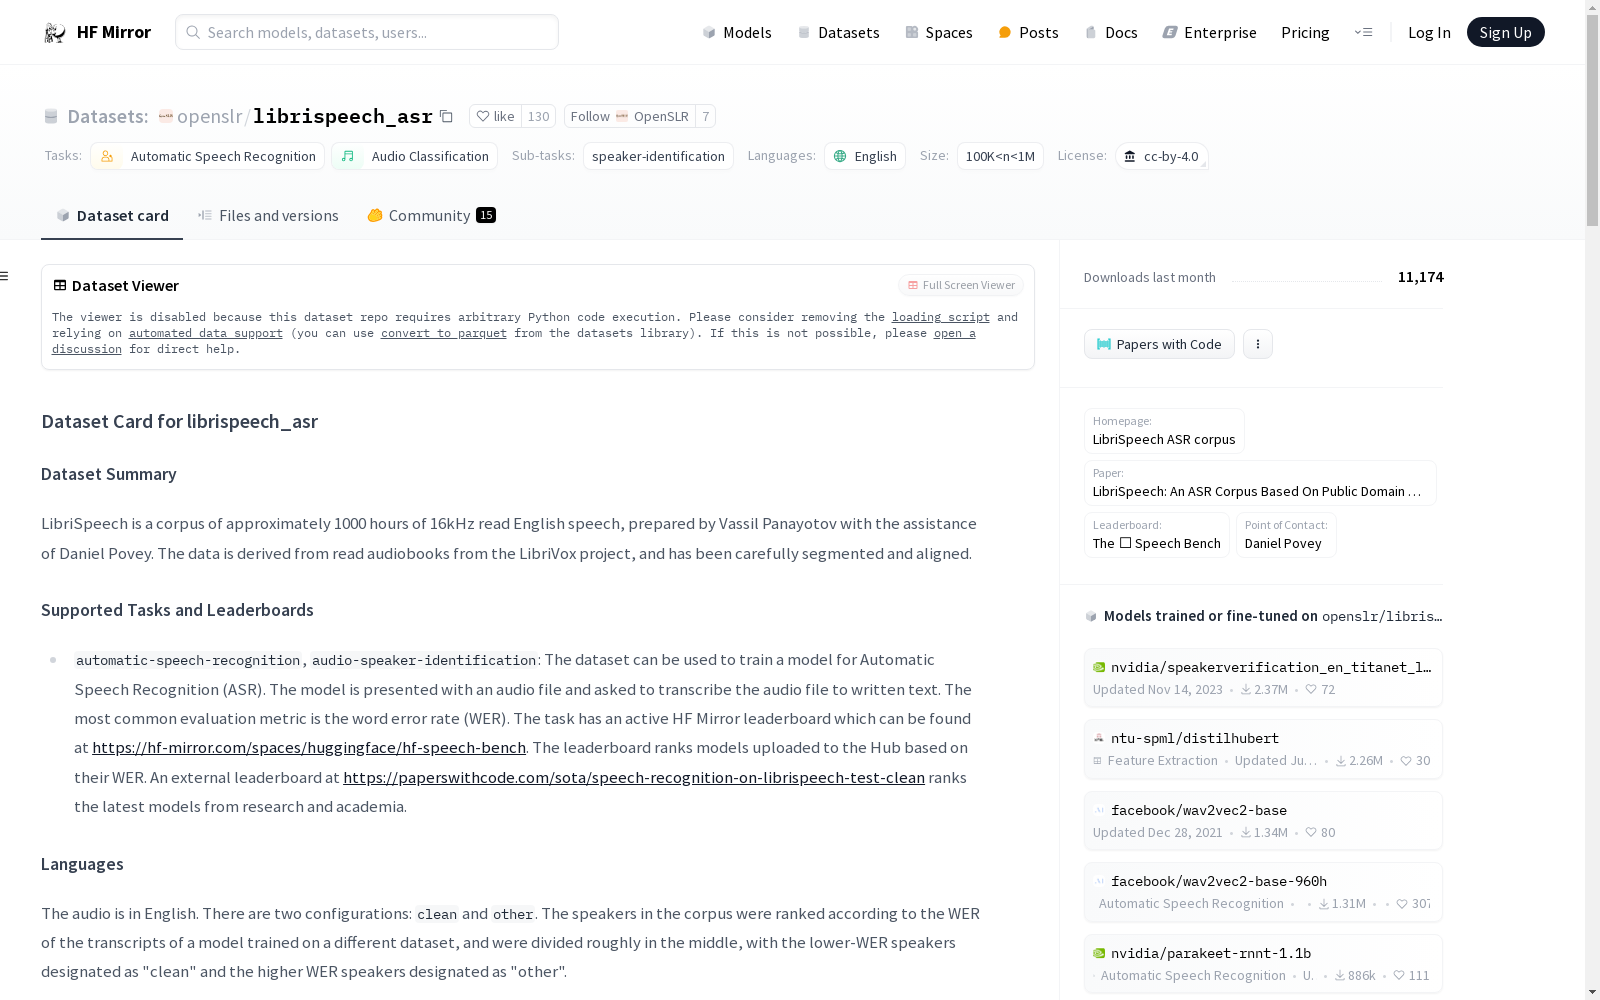Click the Supported Tasks and Leaderboards heading
Screen dimensions: 1600x1000
click(177, 610)
